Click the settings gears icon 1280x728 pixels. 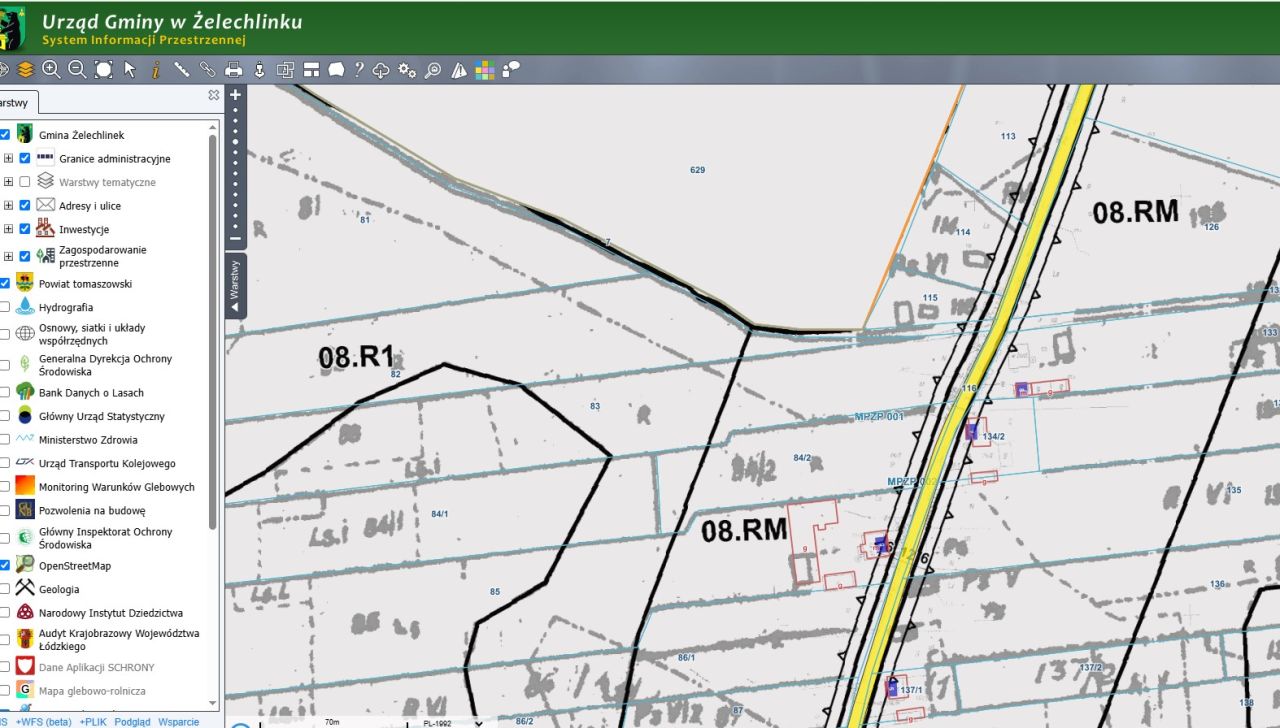pos(407,70)
